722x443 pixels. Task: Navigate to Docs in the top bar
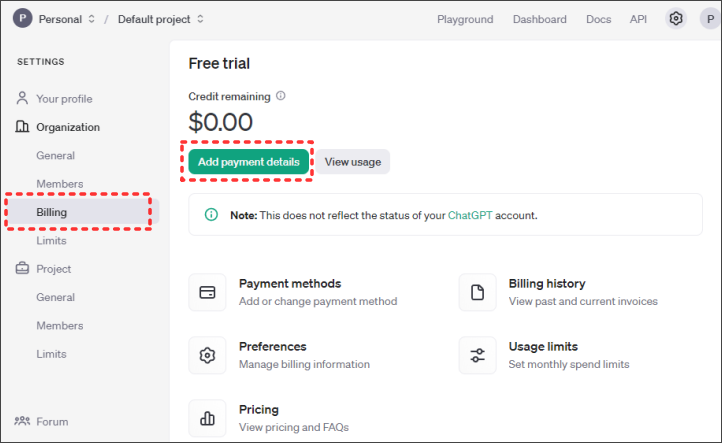(598, 19)
